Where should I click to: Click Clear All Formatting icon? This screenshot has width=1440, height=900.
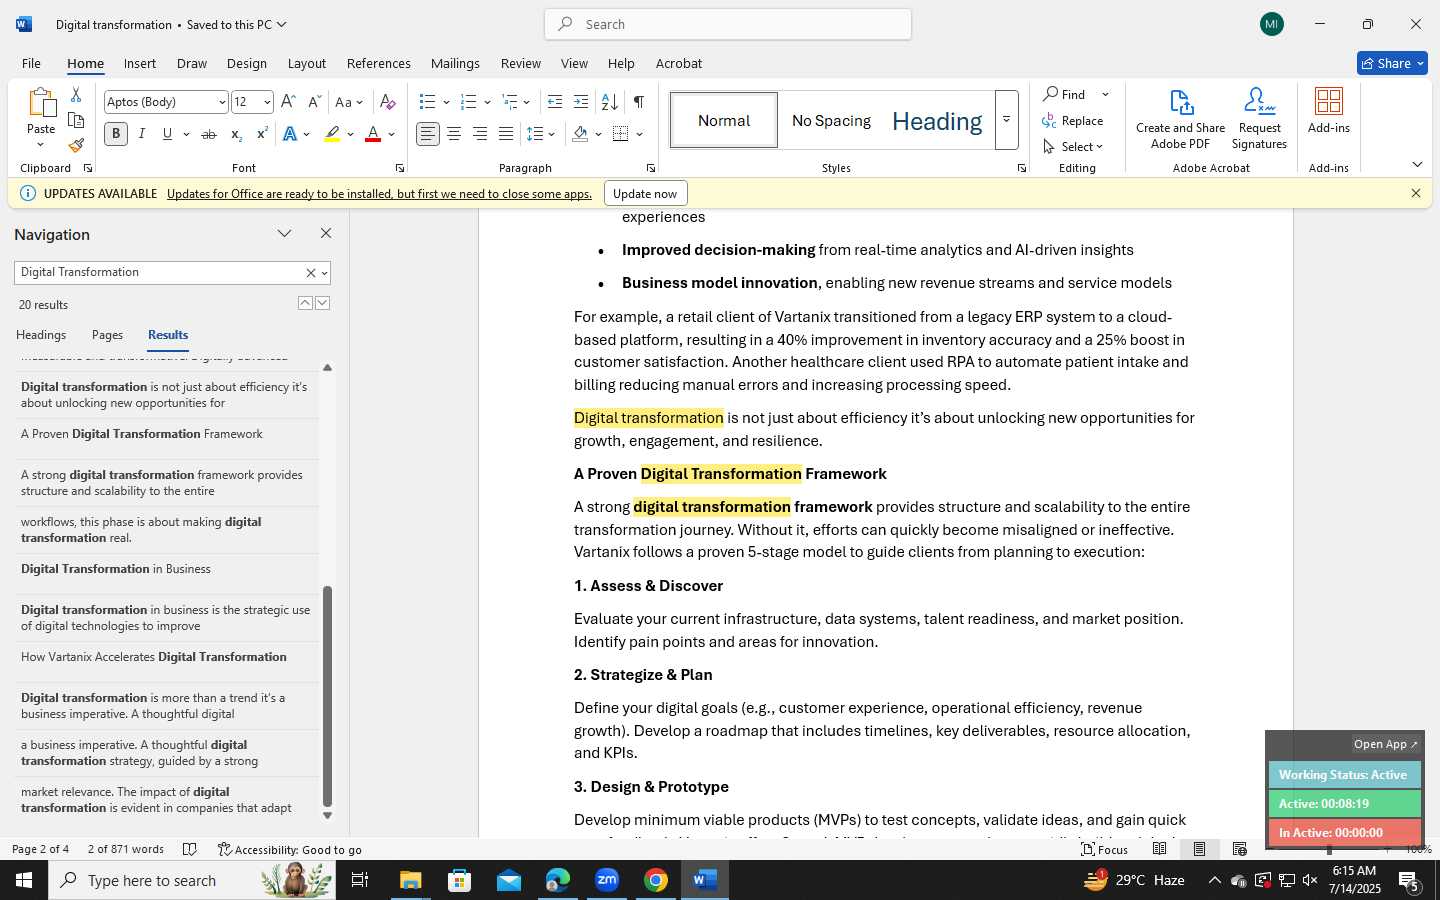click(x=388, y=102)
